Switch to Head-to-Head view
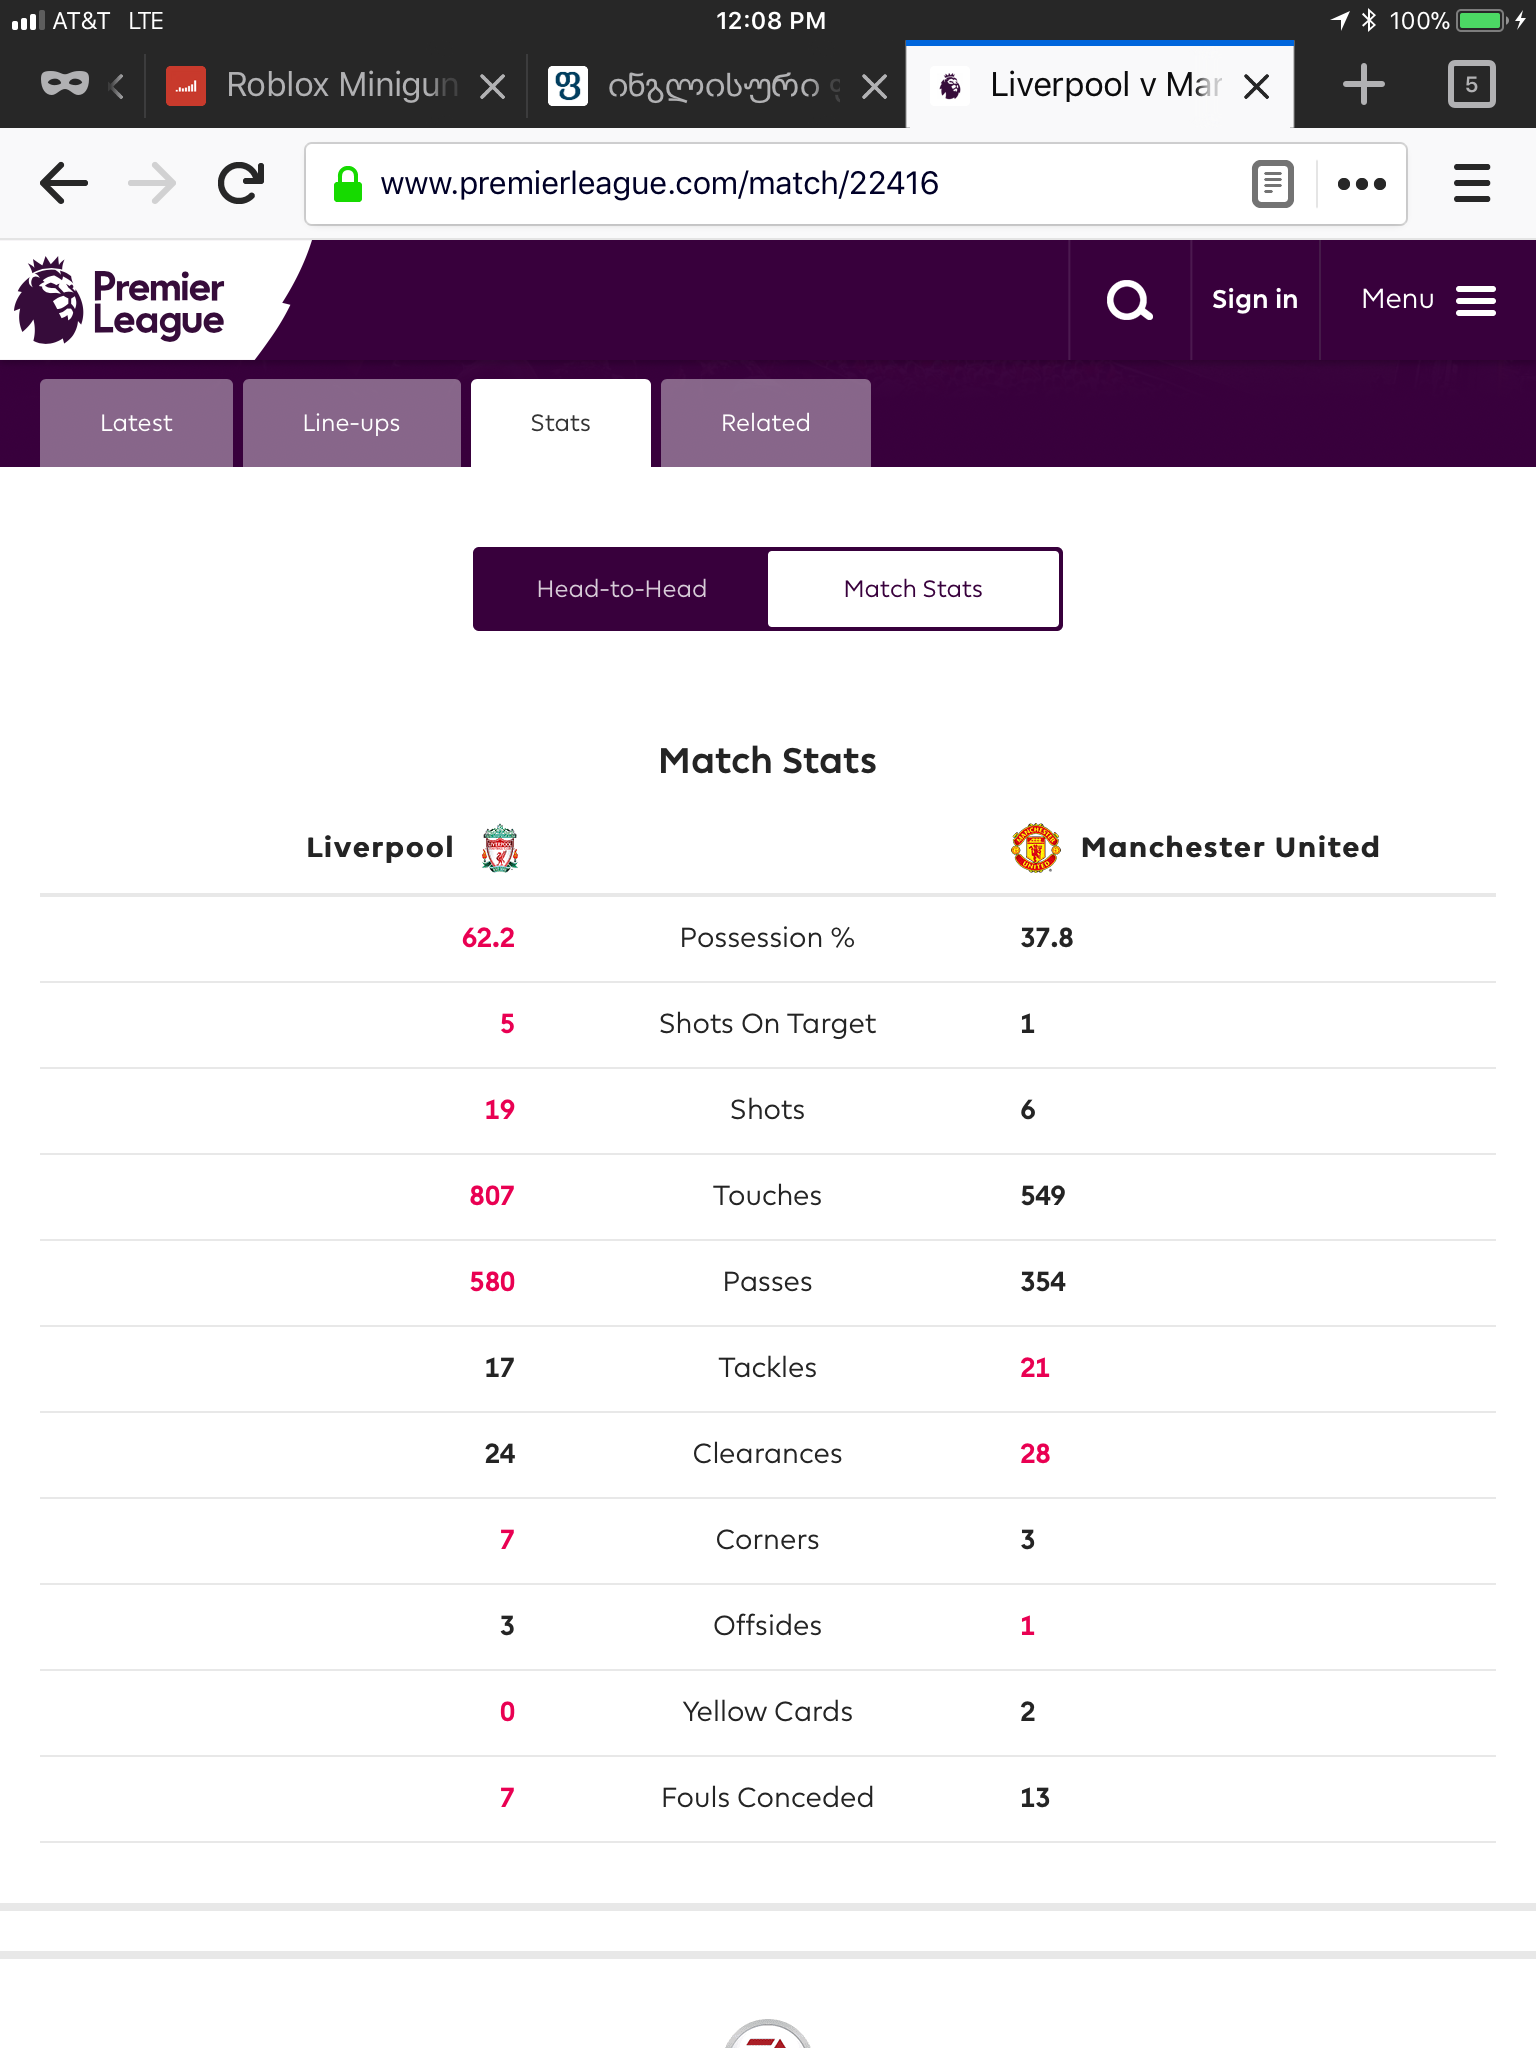The width and height of the screenshot is (1536, 2048). 621,589
